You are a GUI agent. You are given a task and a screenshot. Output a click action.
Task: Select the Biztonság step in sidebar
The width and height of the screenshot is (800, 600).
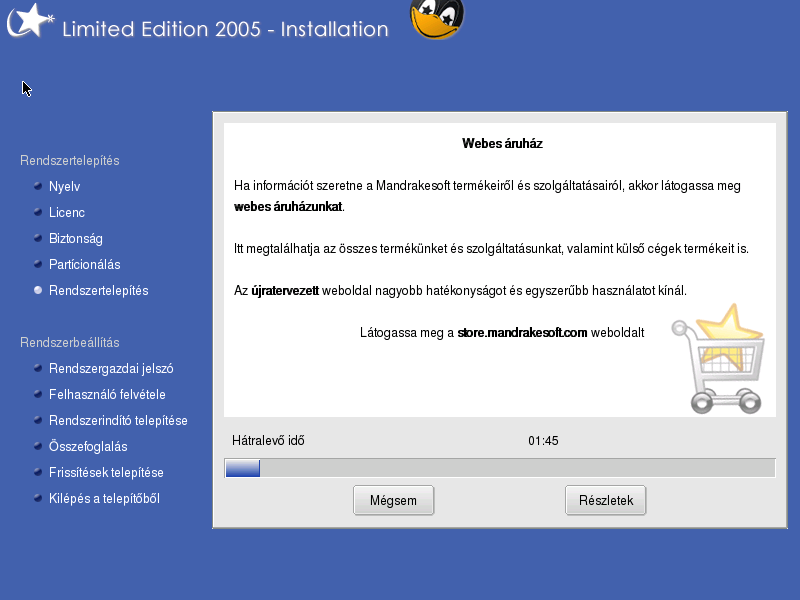[76, 238]
